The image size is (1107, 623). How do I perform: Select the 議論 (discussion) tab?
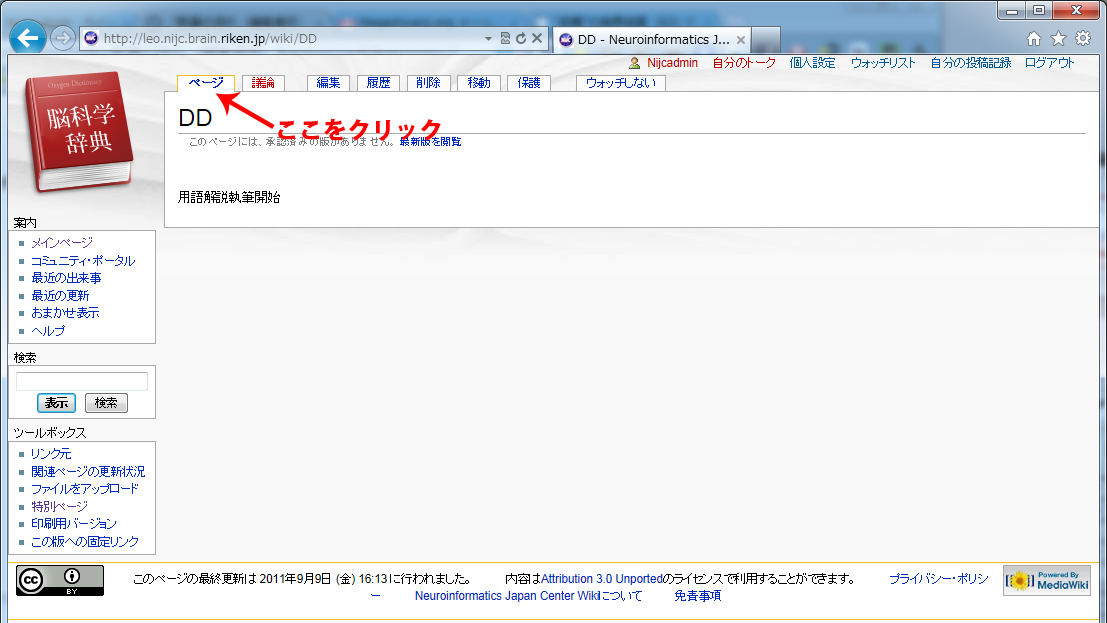point(263,83)
